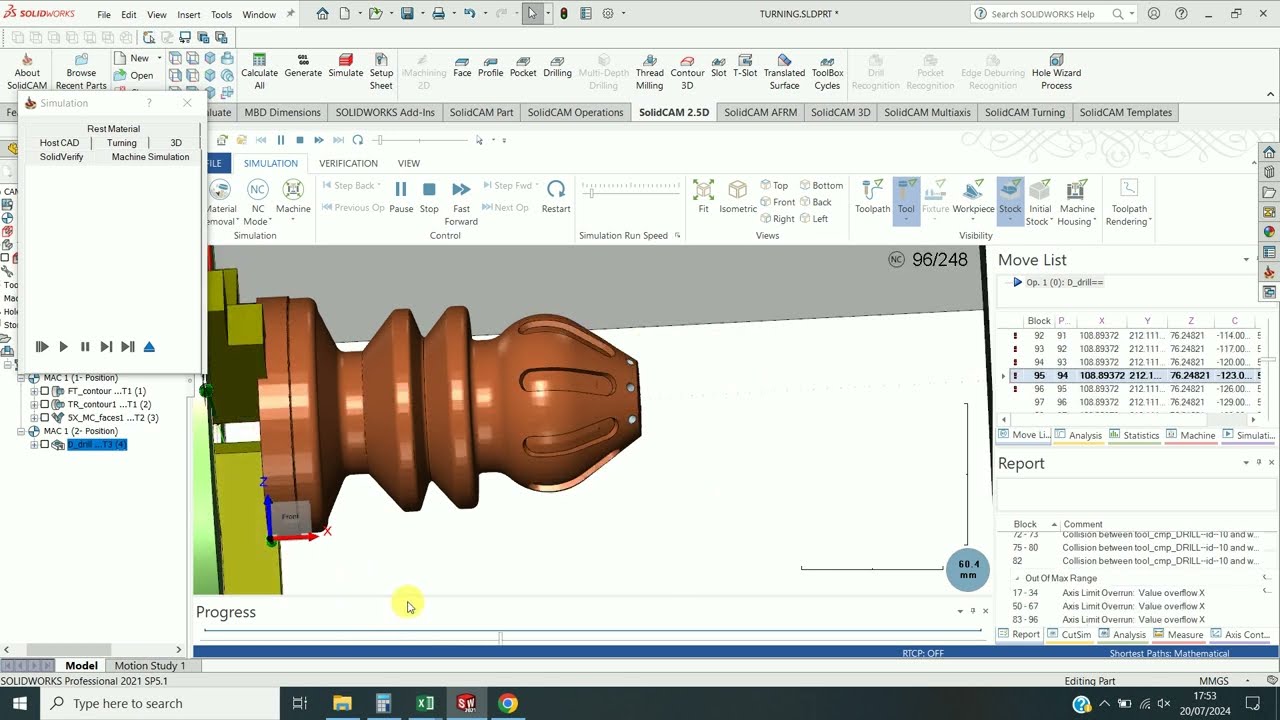Restart the simulation

click(x=556, y=197)
